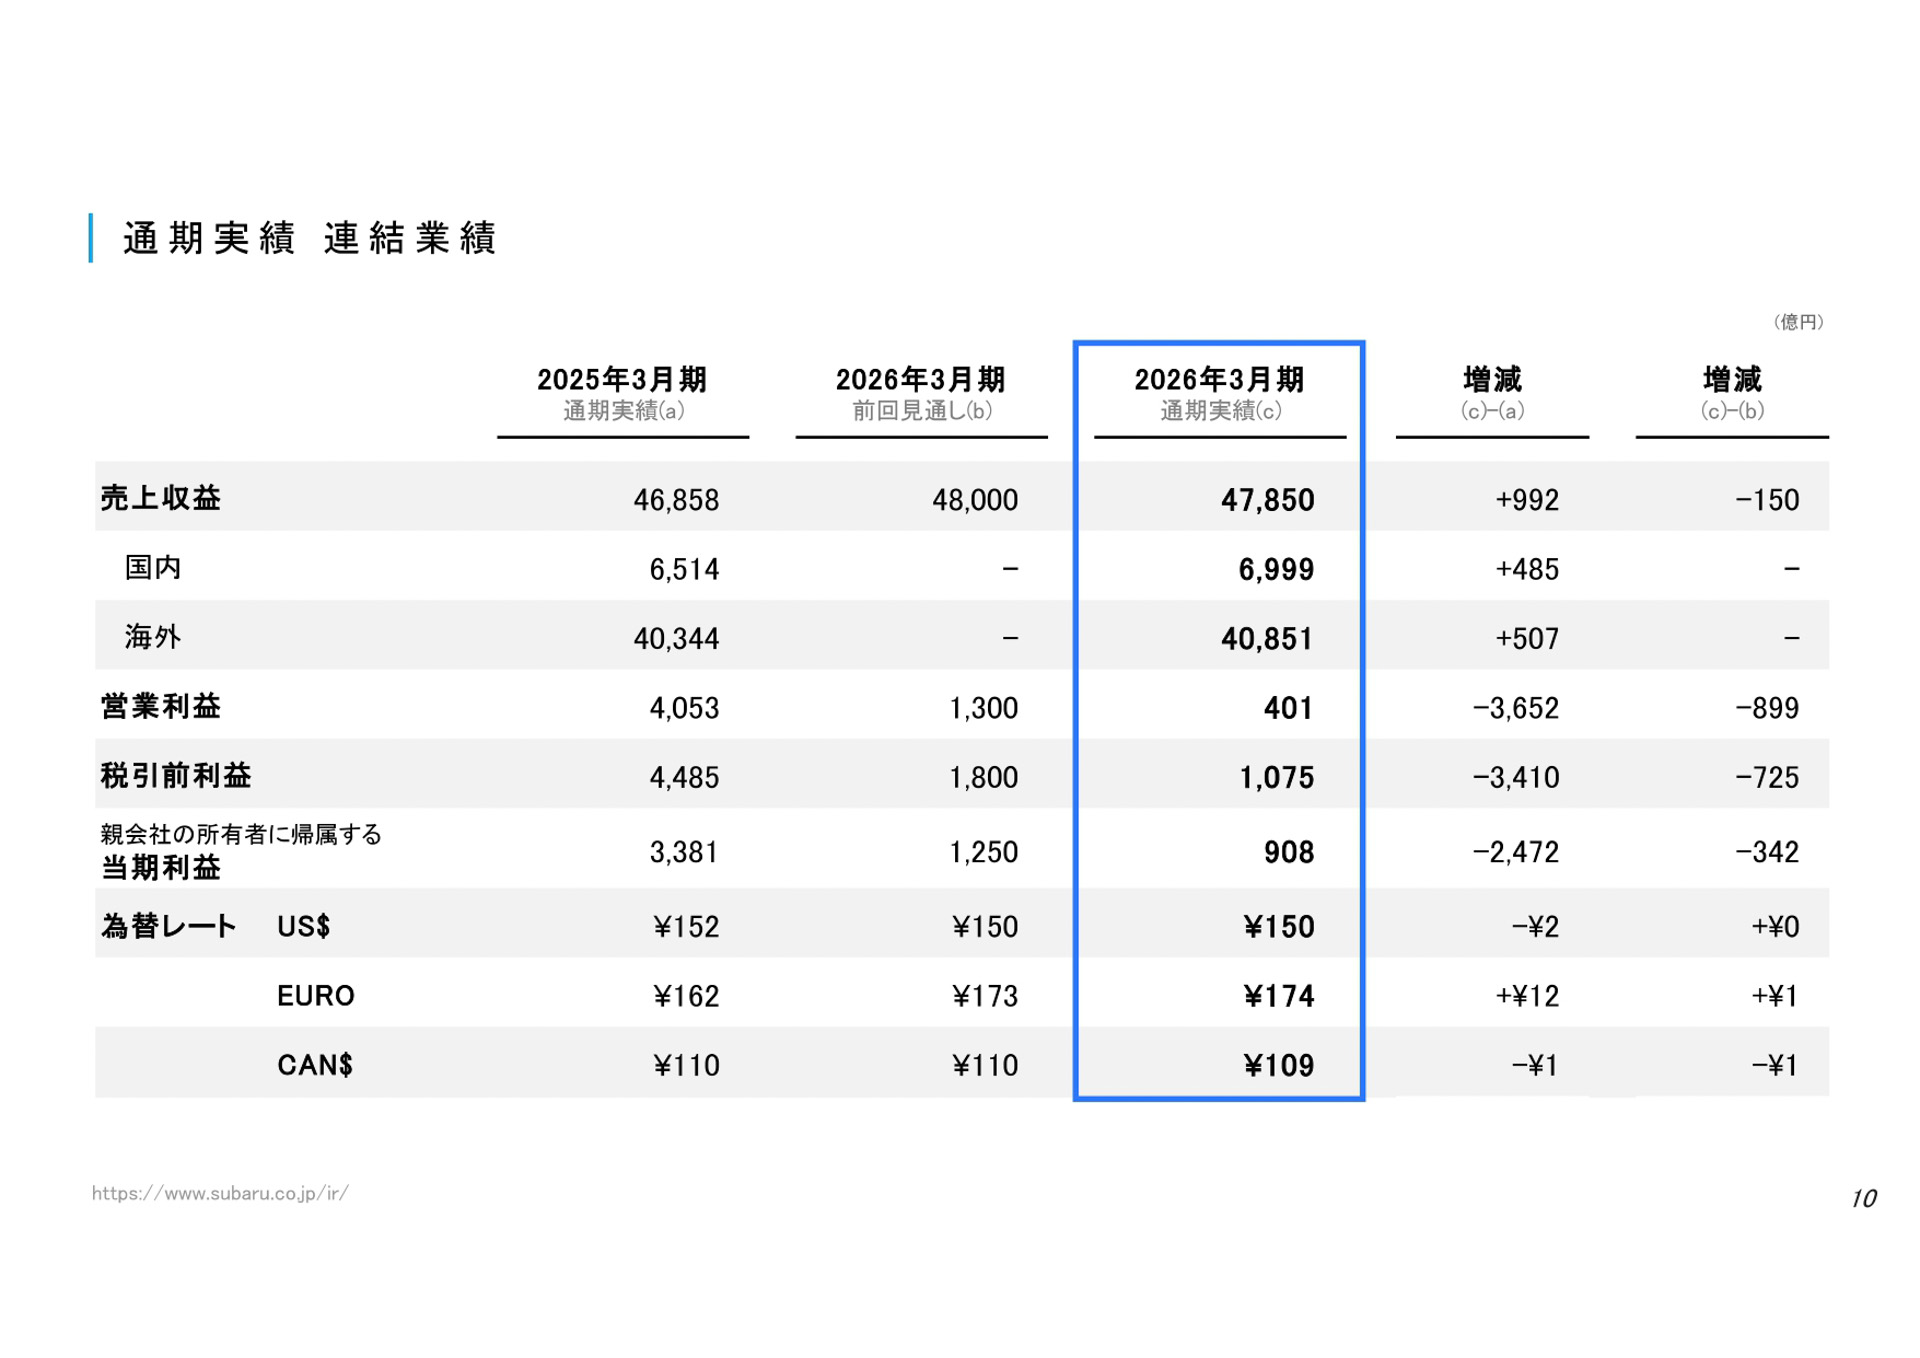Click the 親会社の所有者に帰属する text
Screen dimensions: 1920x1358
[x=241, y=834]
